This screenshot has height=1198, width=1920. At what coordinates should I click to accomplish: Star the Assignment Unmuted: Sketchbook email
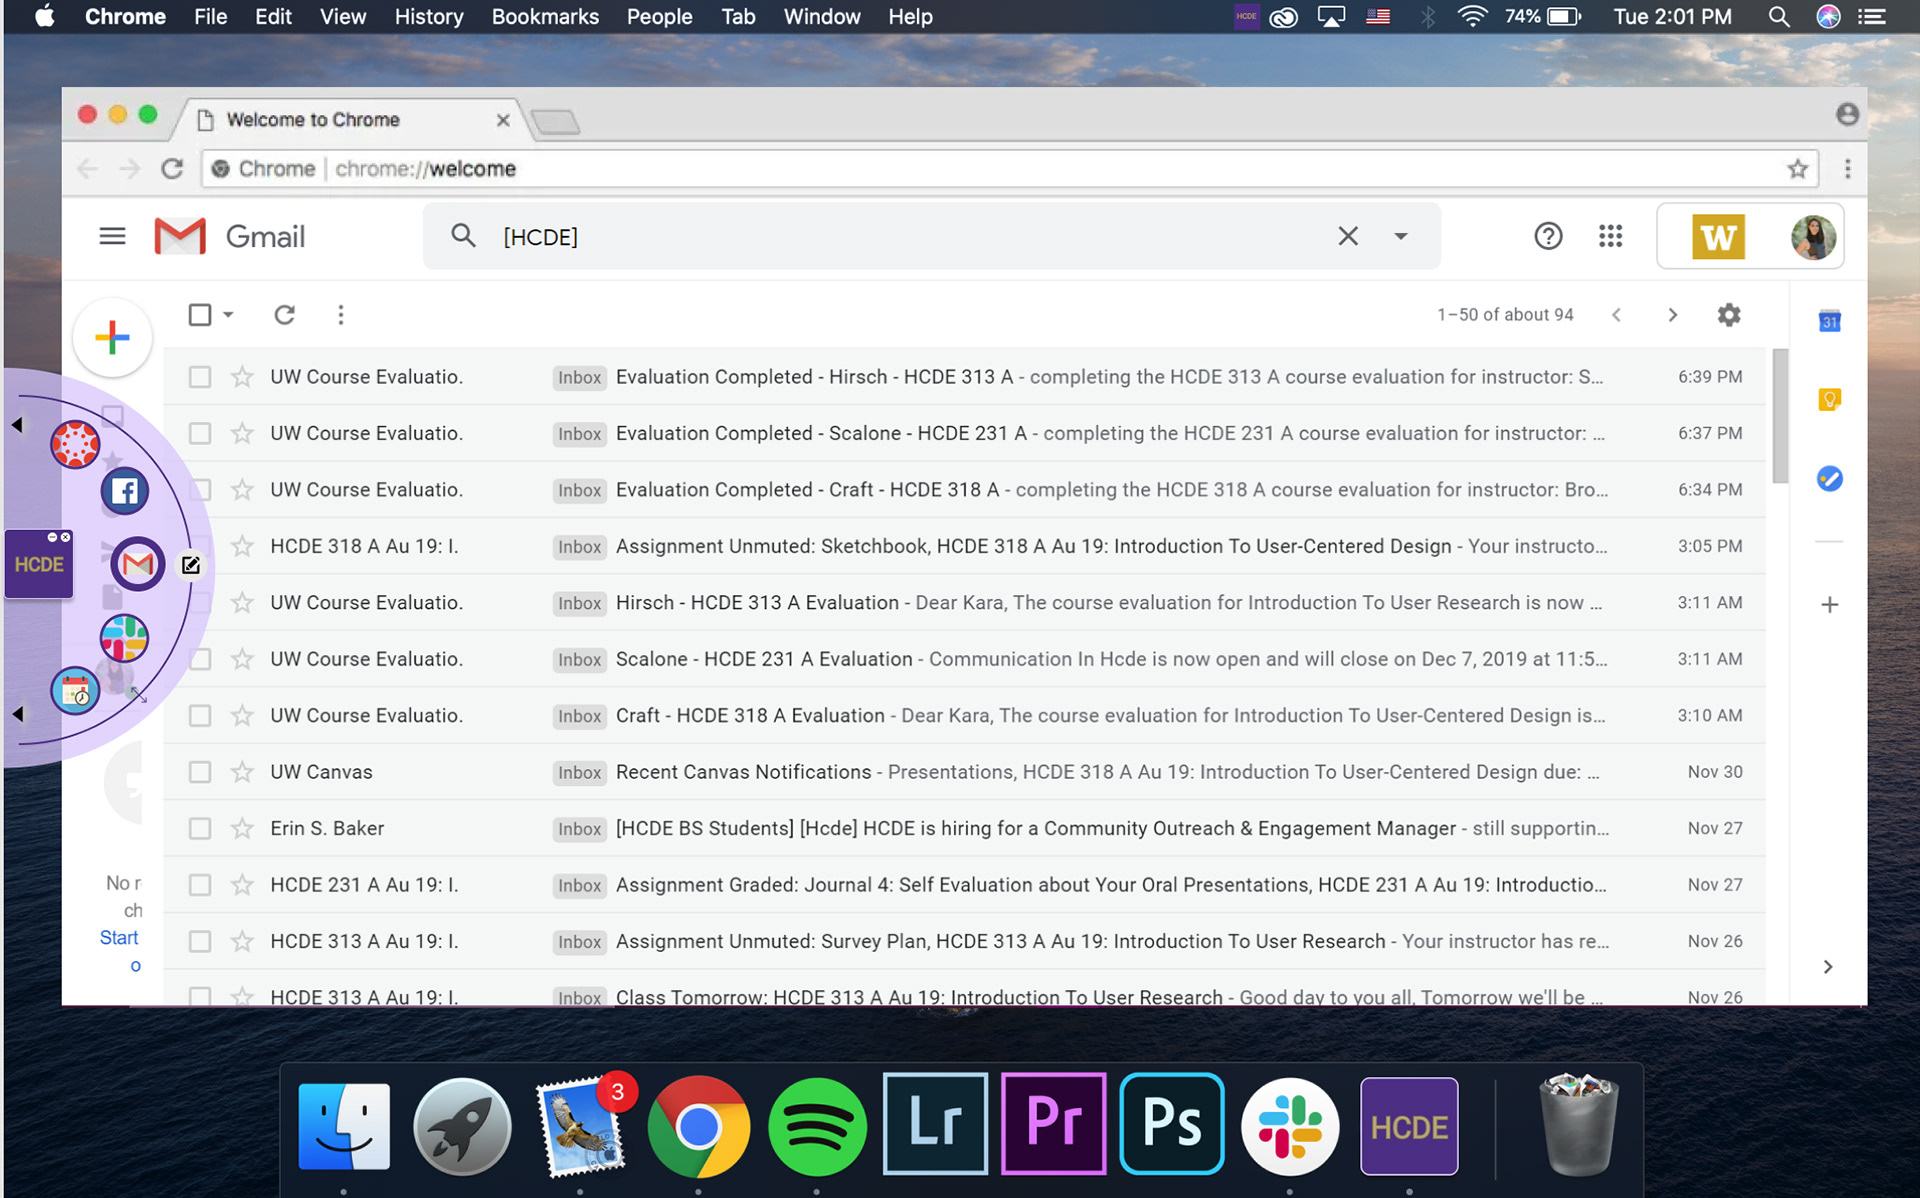[242, 546]
